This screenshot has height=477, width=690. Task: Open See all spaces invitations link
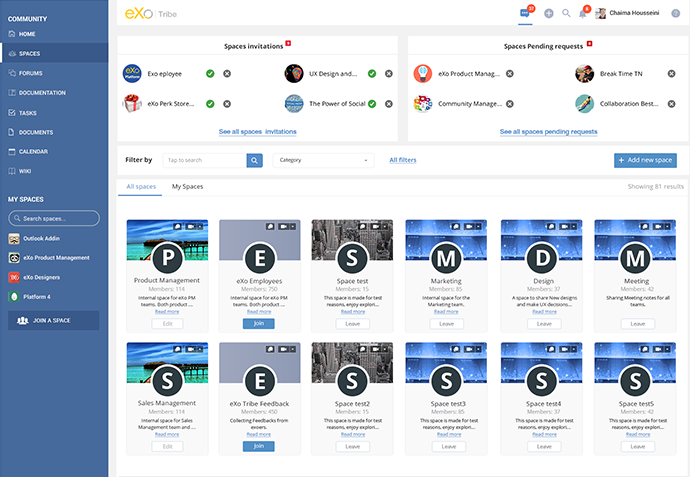point(257,132)
